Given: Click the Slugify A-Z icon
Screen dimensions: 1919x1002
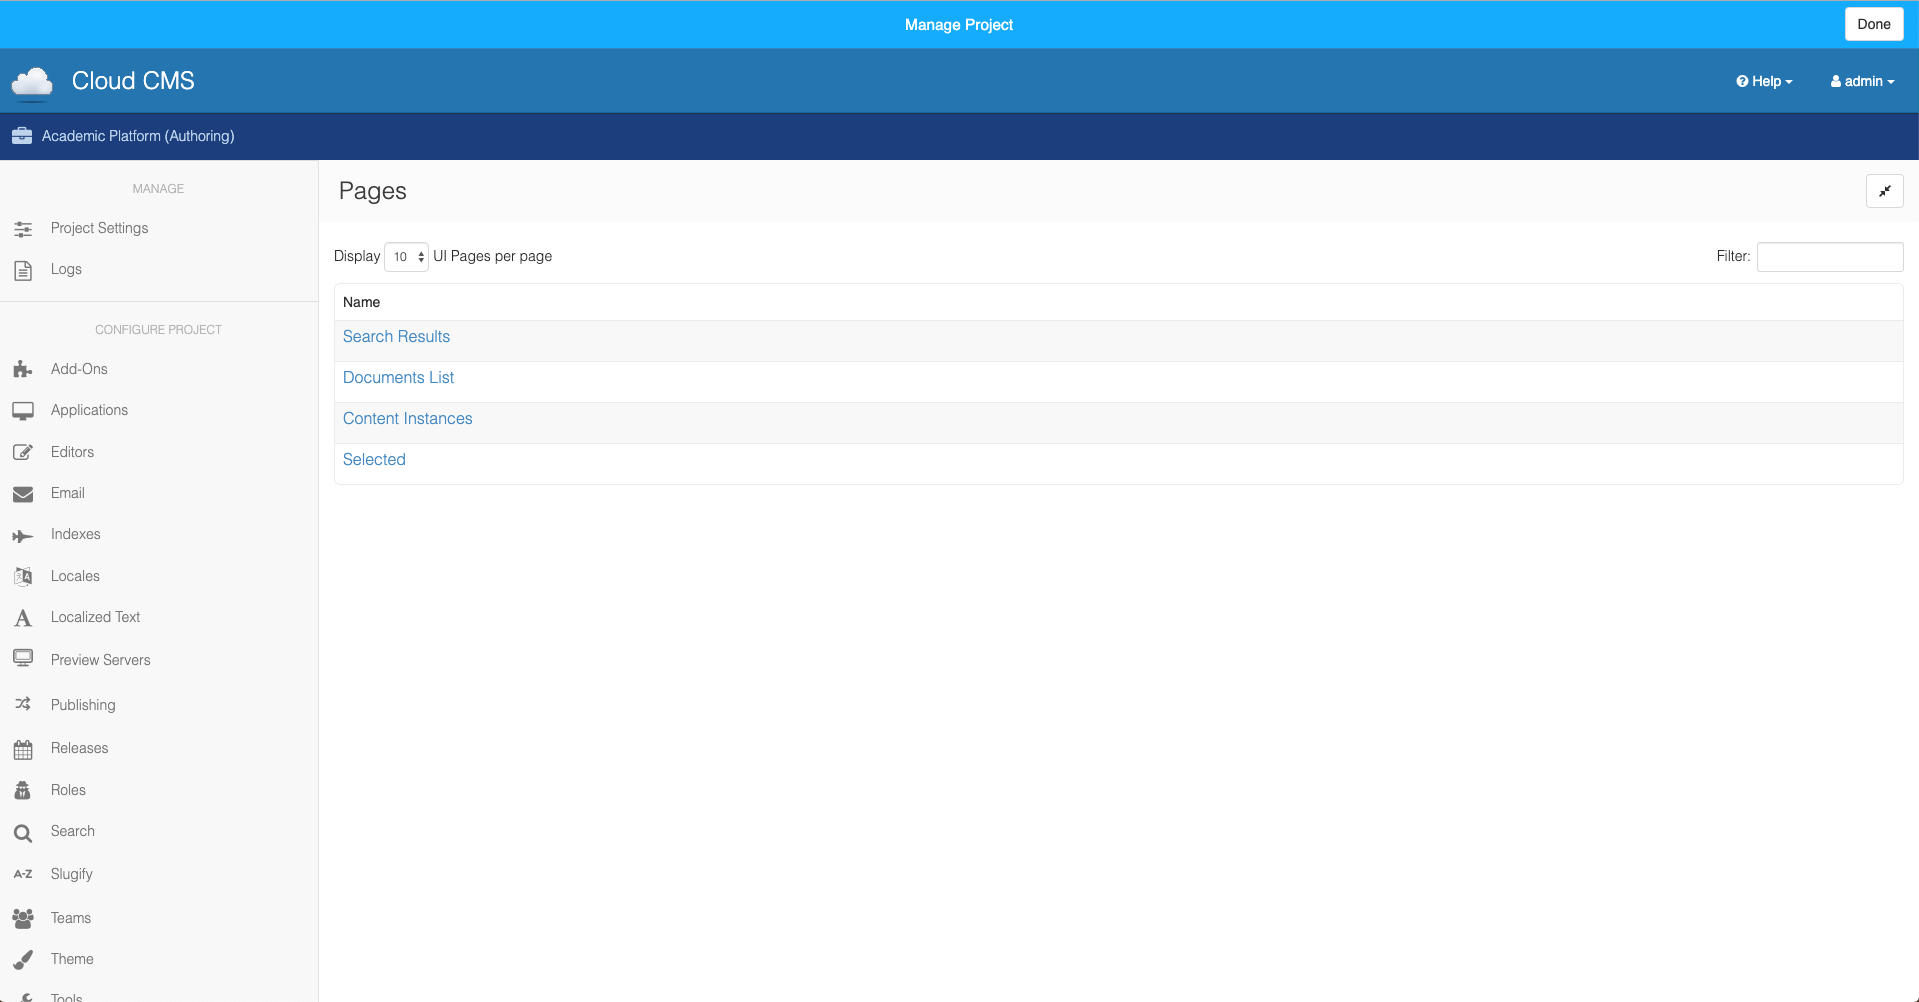Looking at the screenshot, I should [23, 874].
